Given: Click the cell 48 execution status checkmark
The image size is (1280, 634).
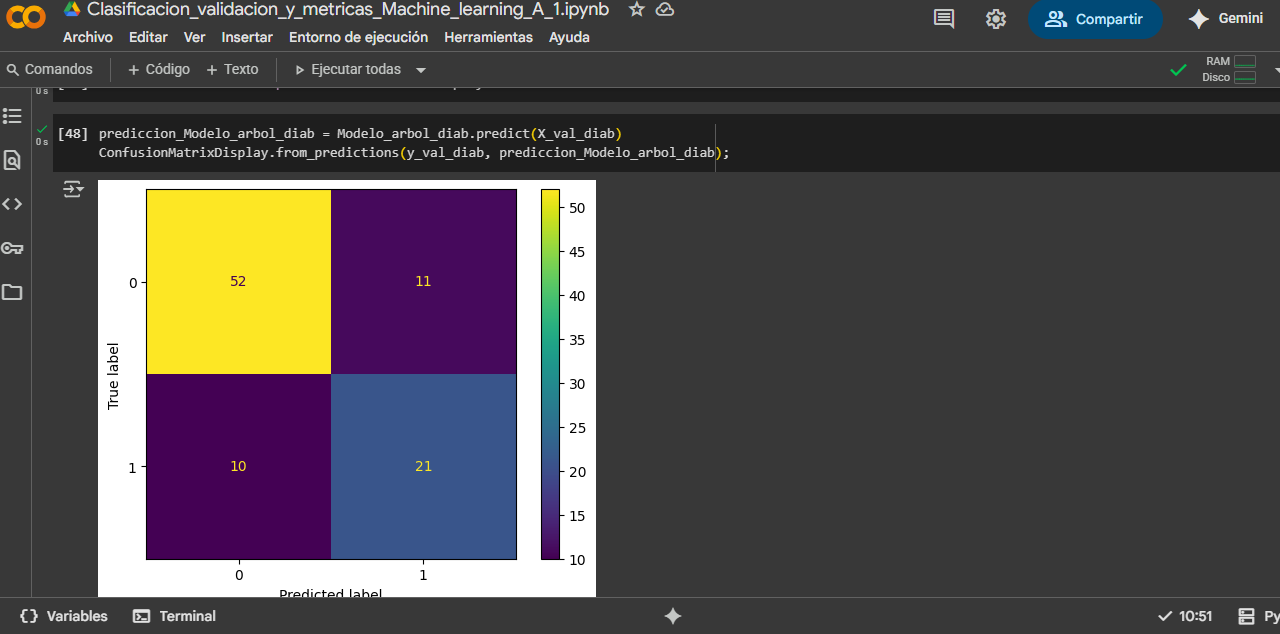Looking at the screenshot, I should (x=42, y=130).
